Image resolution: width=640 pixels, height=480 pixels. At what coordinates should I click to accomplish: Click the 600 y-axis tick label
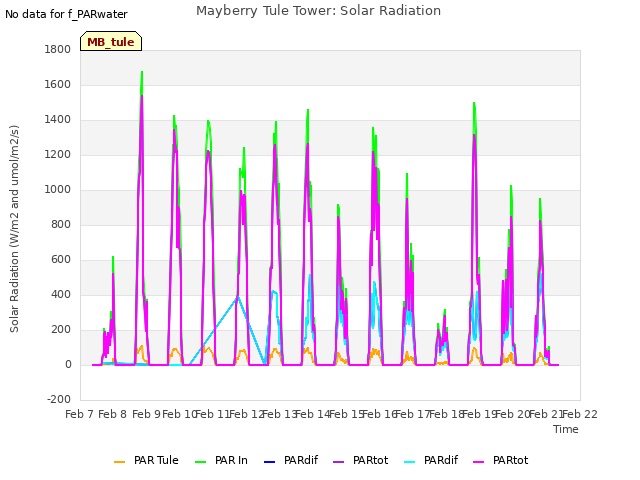click(61, 260)
